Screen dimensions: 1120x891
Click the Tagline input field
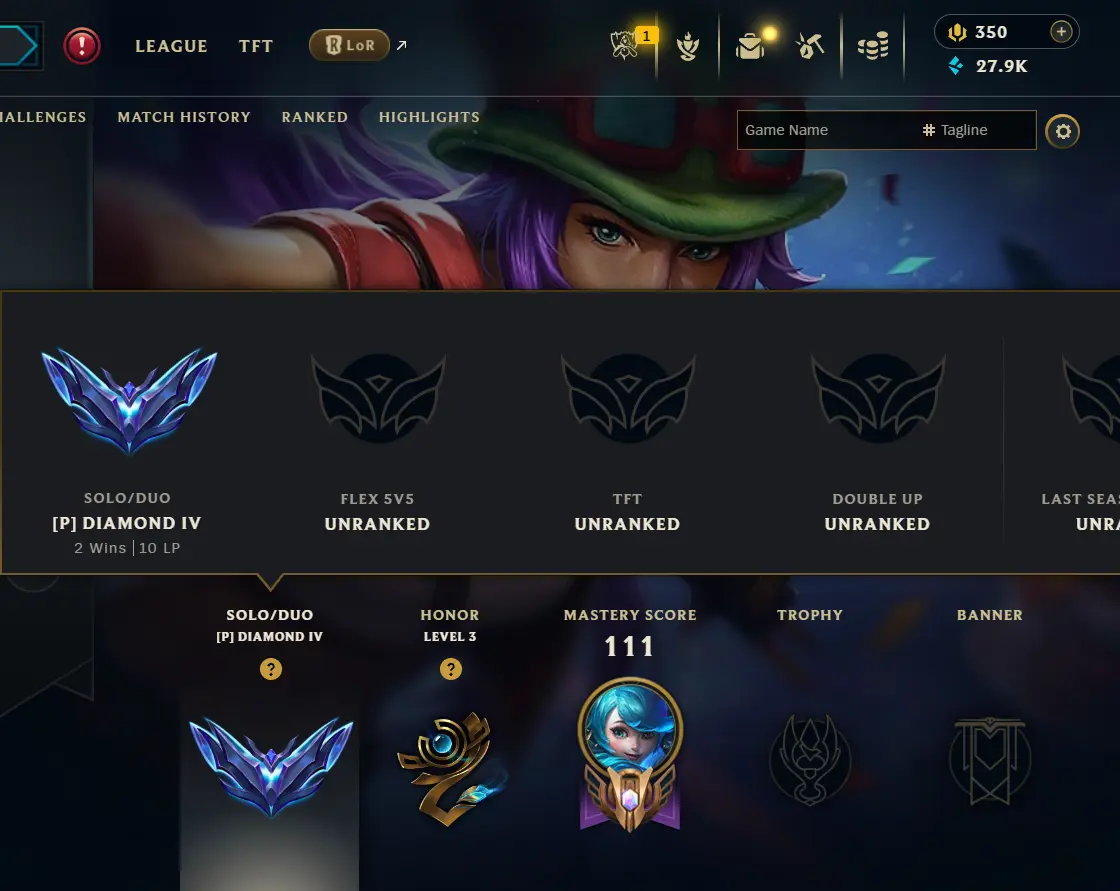point(976,130)
